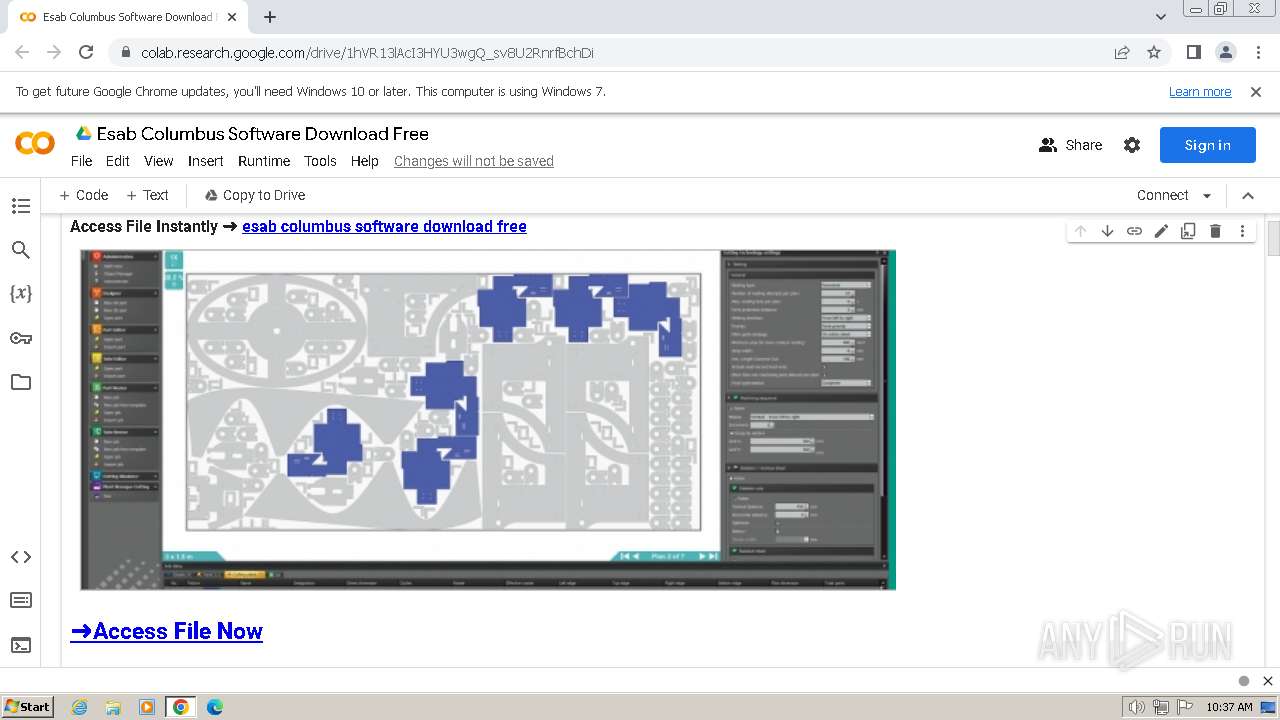1280x720 pixels.
Task: Click Copy to Drive button
Action: (x=255, y=195)
